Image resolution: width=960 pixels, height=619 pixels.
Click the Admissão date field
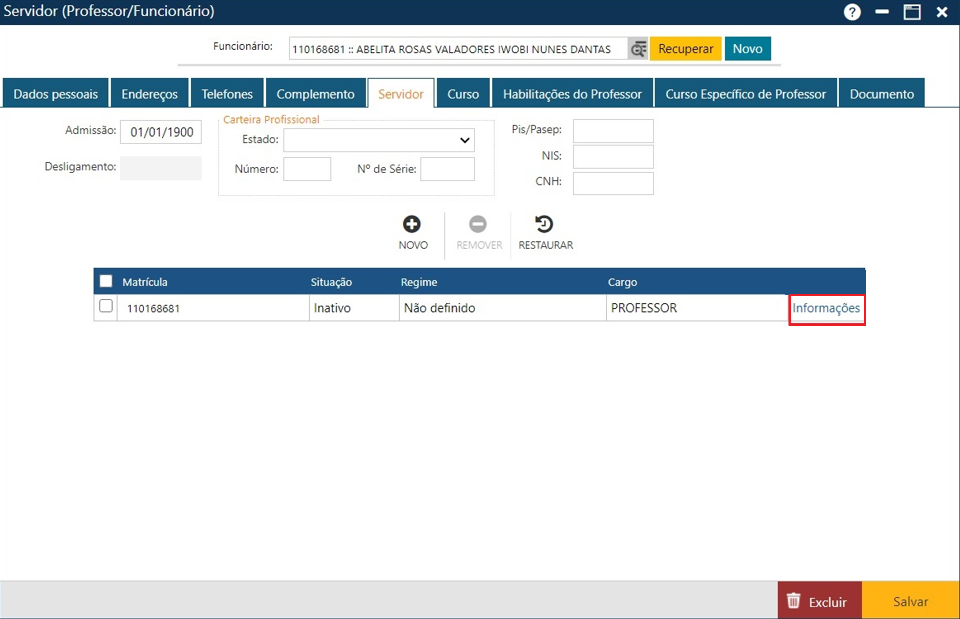click(x=161, y=132)
